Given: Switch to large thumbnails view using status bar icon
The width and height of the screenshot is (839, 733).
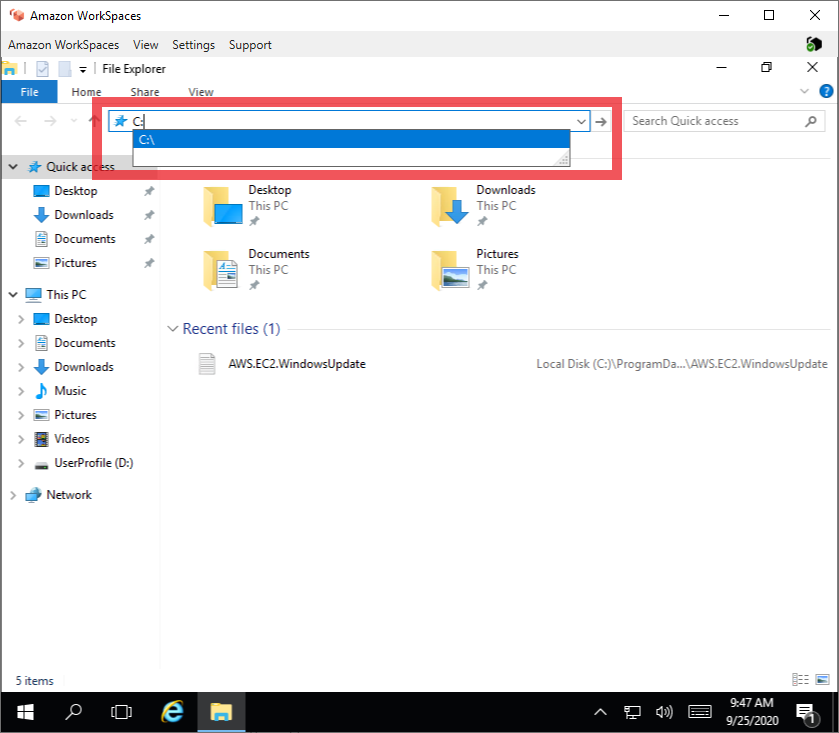Looking at the screenshot, I should click(822, 679).
